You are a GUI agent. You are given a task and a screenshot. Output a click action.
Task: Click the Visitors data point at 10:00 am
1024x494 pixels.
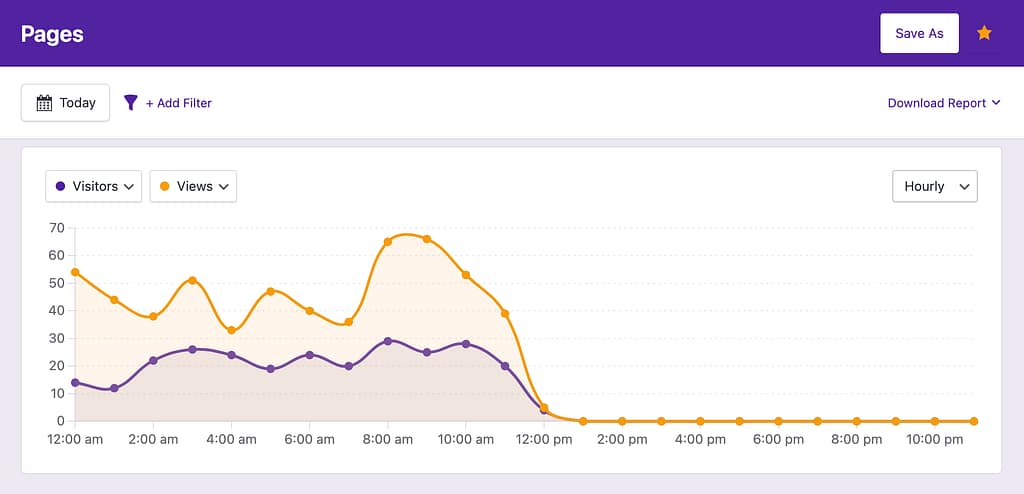[x=466, y=344]
